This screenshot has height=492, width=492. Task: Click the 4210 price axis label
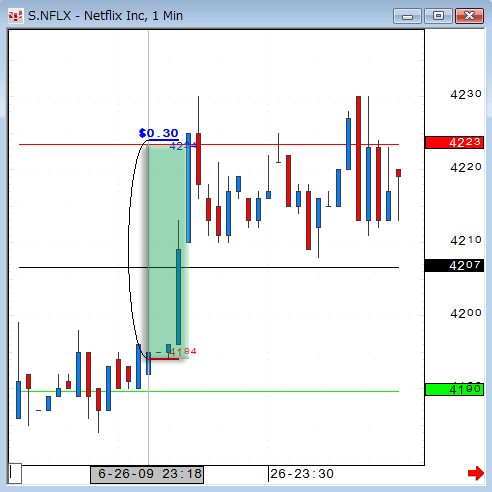click(x=466, y=240)
